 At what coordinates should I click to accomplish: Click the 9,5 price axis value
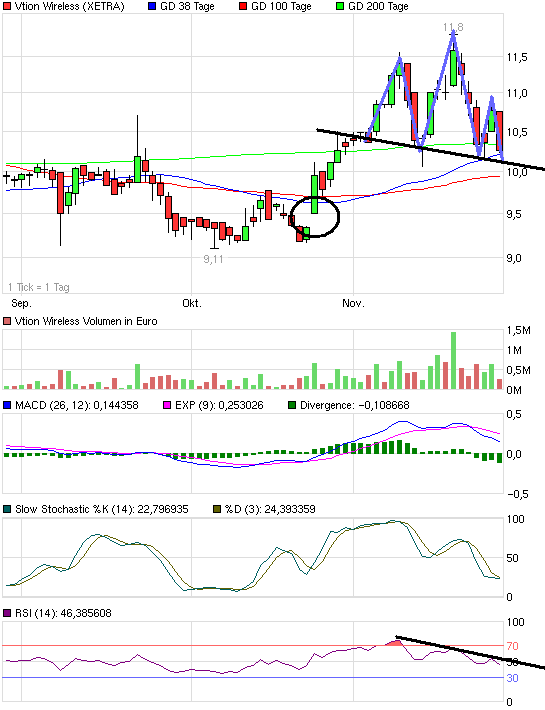point(514,214)
